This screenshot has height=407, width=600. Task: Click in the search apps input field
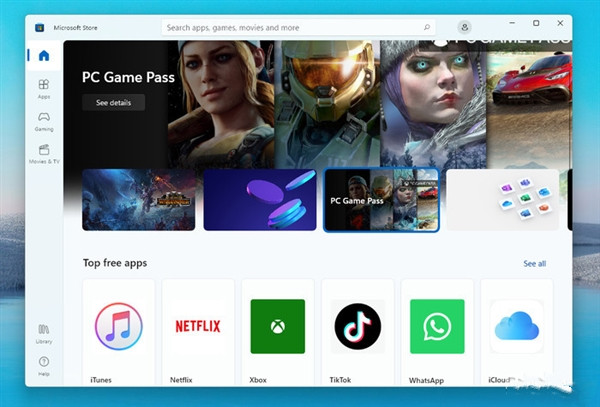298,28
